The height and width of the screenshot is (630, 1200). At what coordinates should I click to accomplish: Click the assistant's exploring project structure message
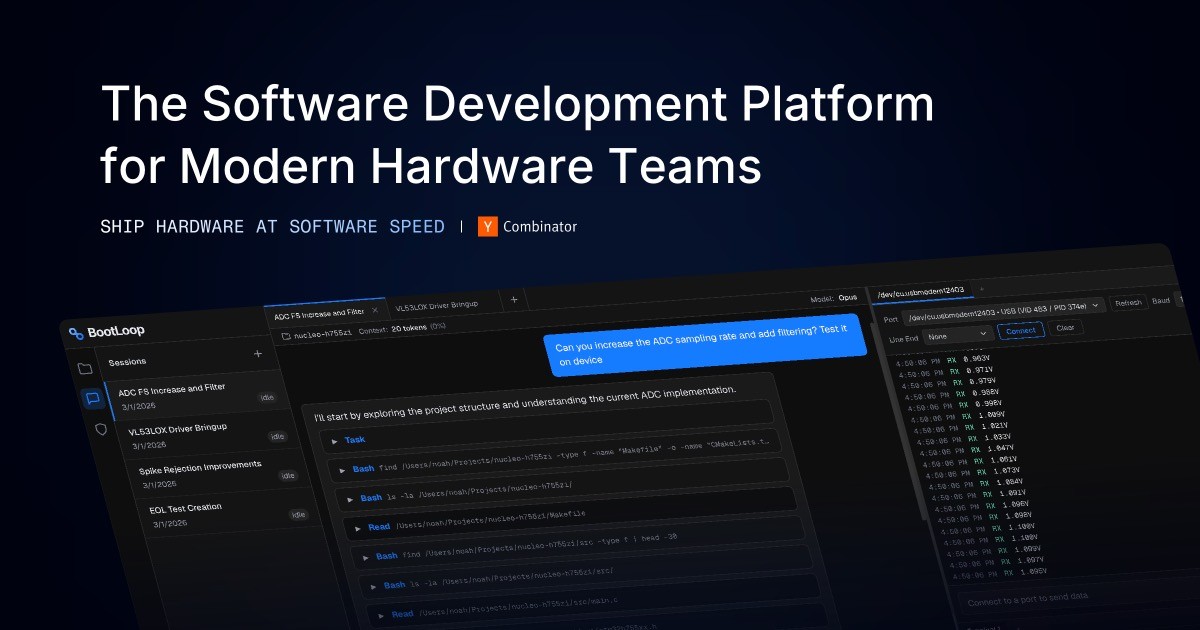coord(525,403)
